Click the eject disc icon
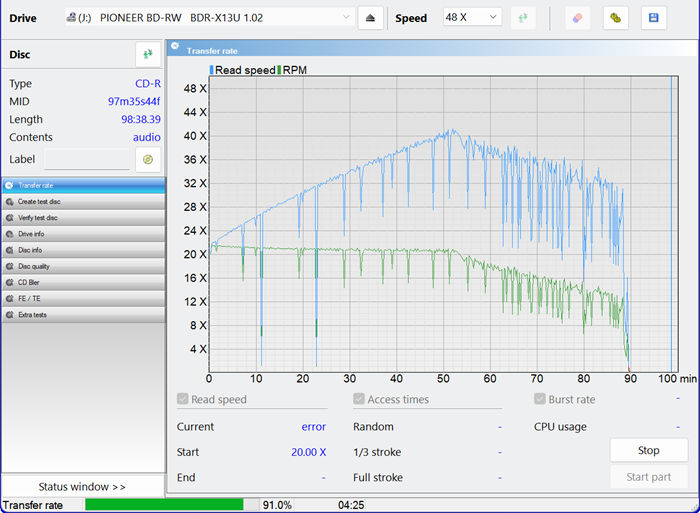700x513 pixels. (x=371, y=18)
